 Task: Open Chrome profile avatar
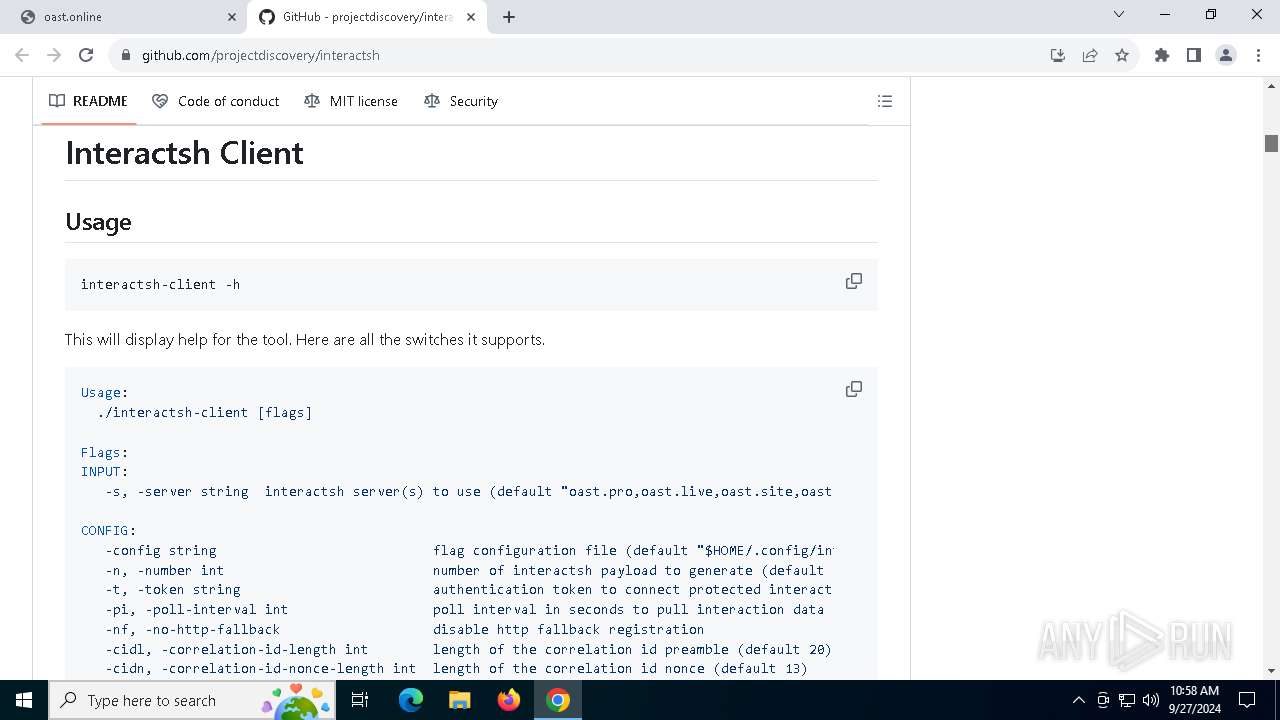(1226, 55)
